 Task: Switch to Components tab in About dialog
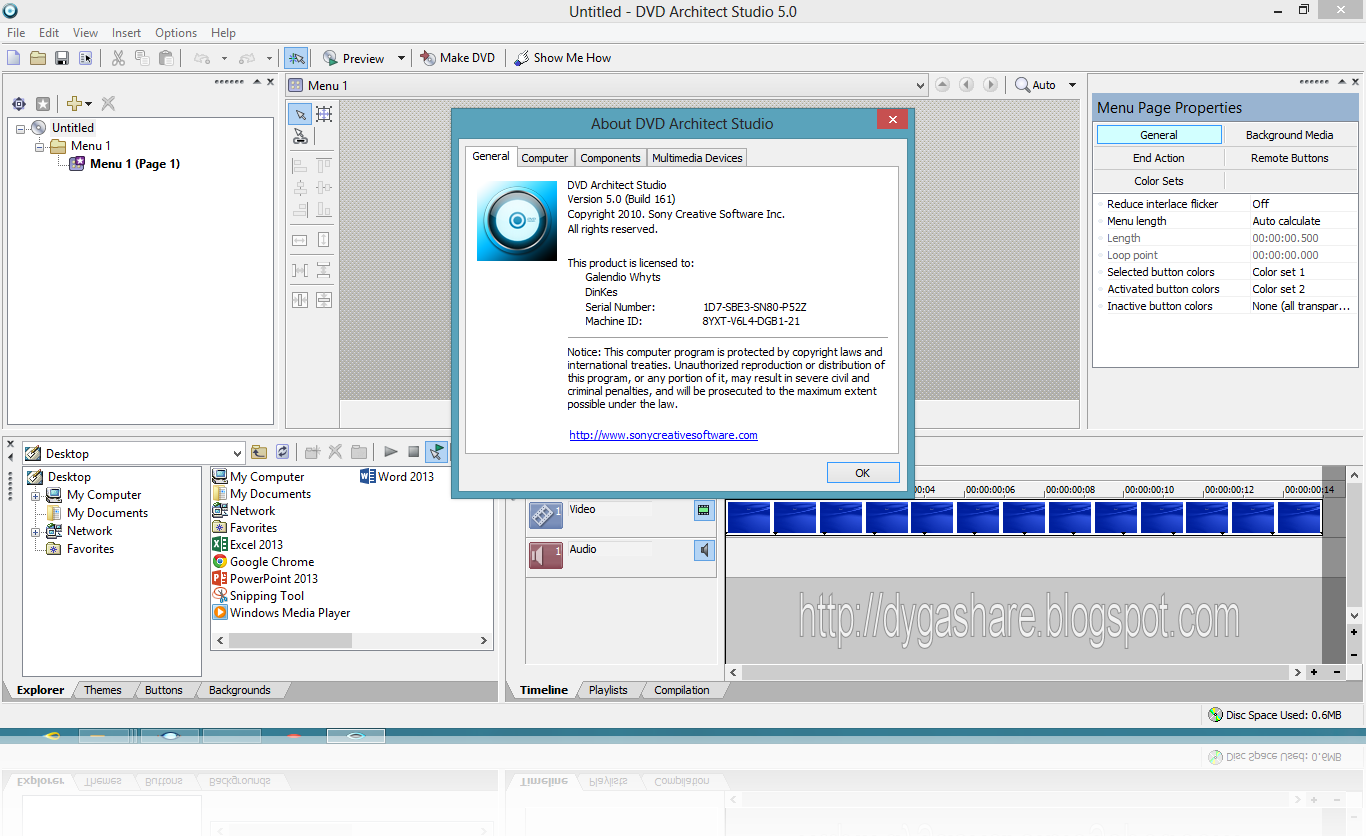(610, 158)
